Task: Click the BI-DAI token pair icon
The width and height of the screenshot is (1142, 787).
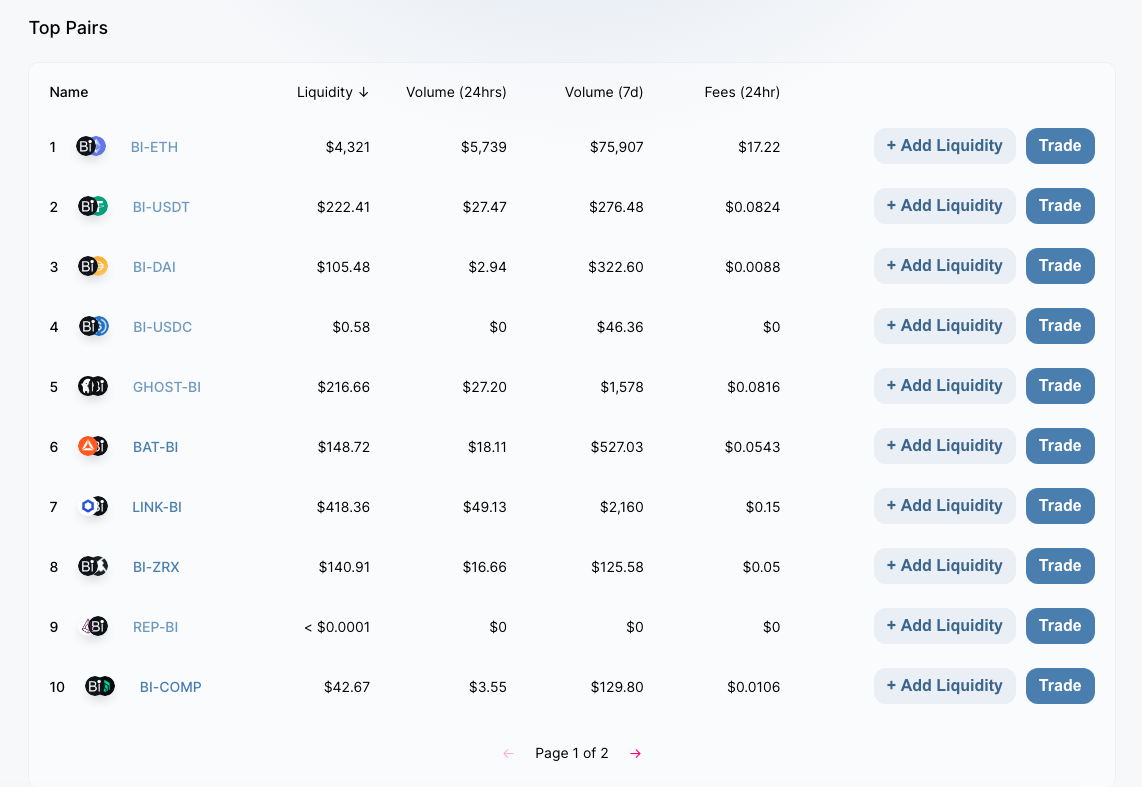Action: coord(92,266)
